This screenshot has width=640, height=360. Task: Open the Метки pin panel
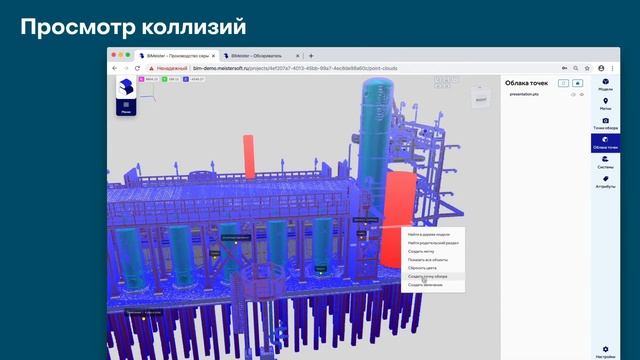coord(605,104)
